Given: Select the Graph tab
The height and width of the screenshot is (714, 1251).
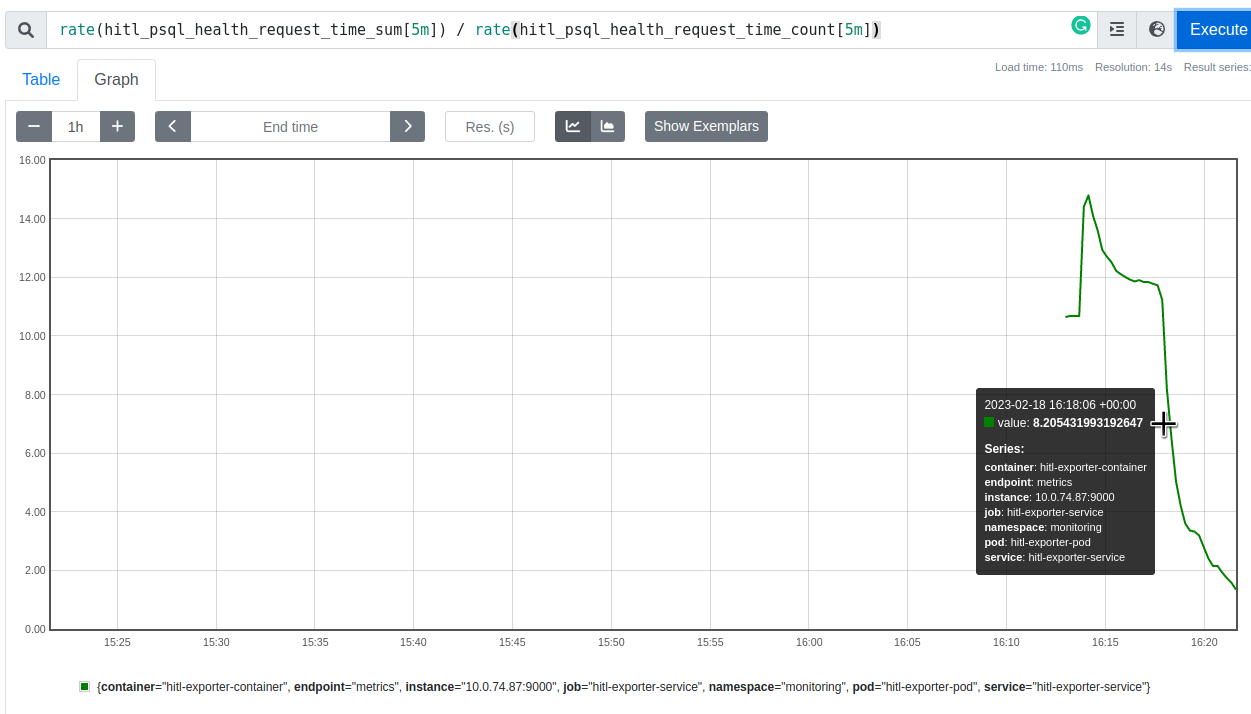Looking at the screenshot, I should tap(116, 79).
